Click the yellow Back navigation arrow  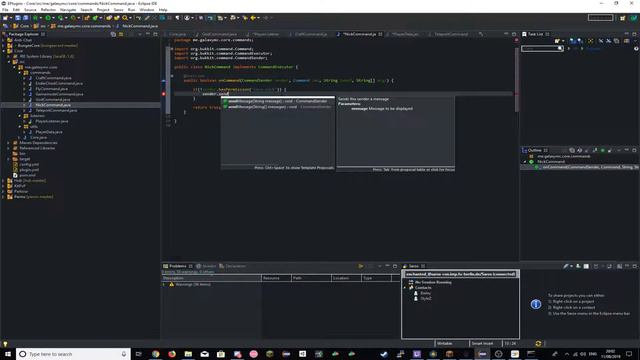(253, 18)
